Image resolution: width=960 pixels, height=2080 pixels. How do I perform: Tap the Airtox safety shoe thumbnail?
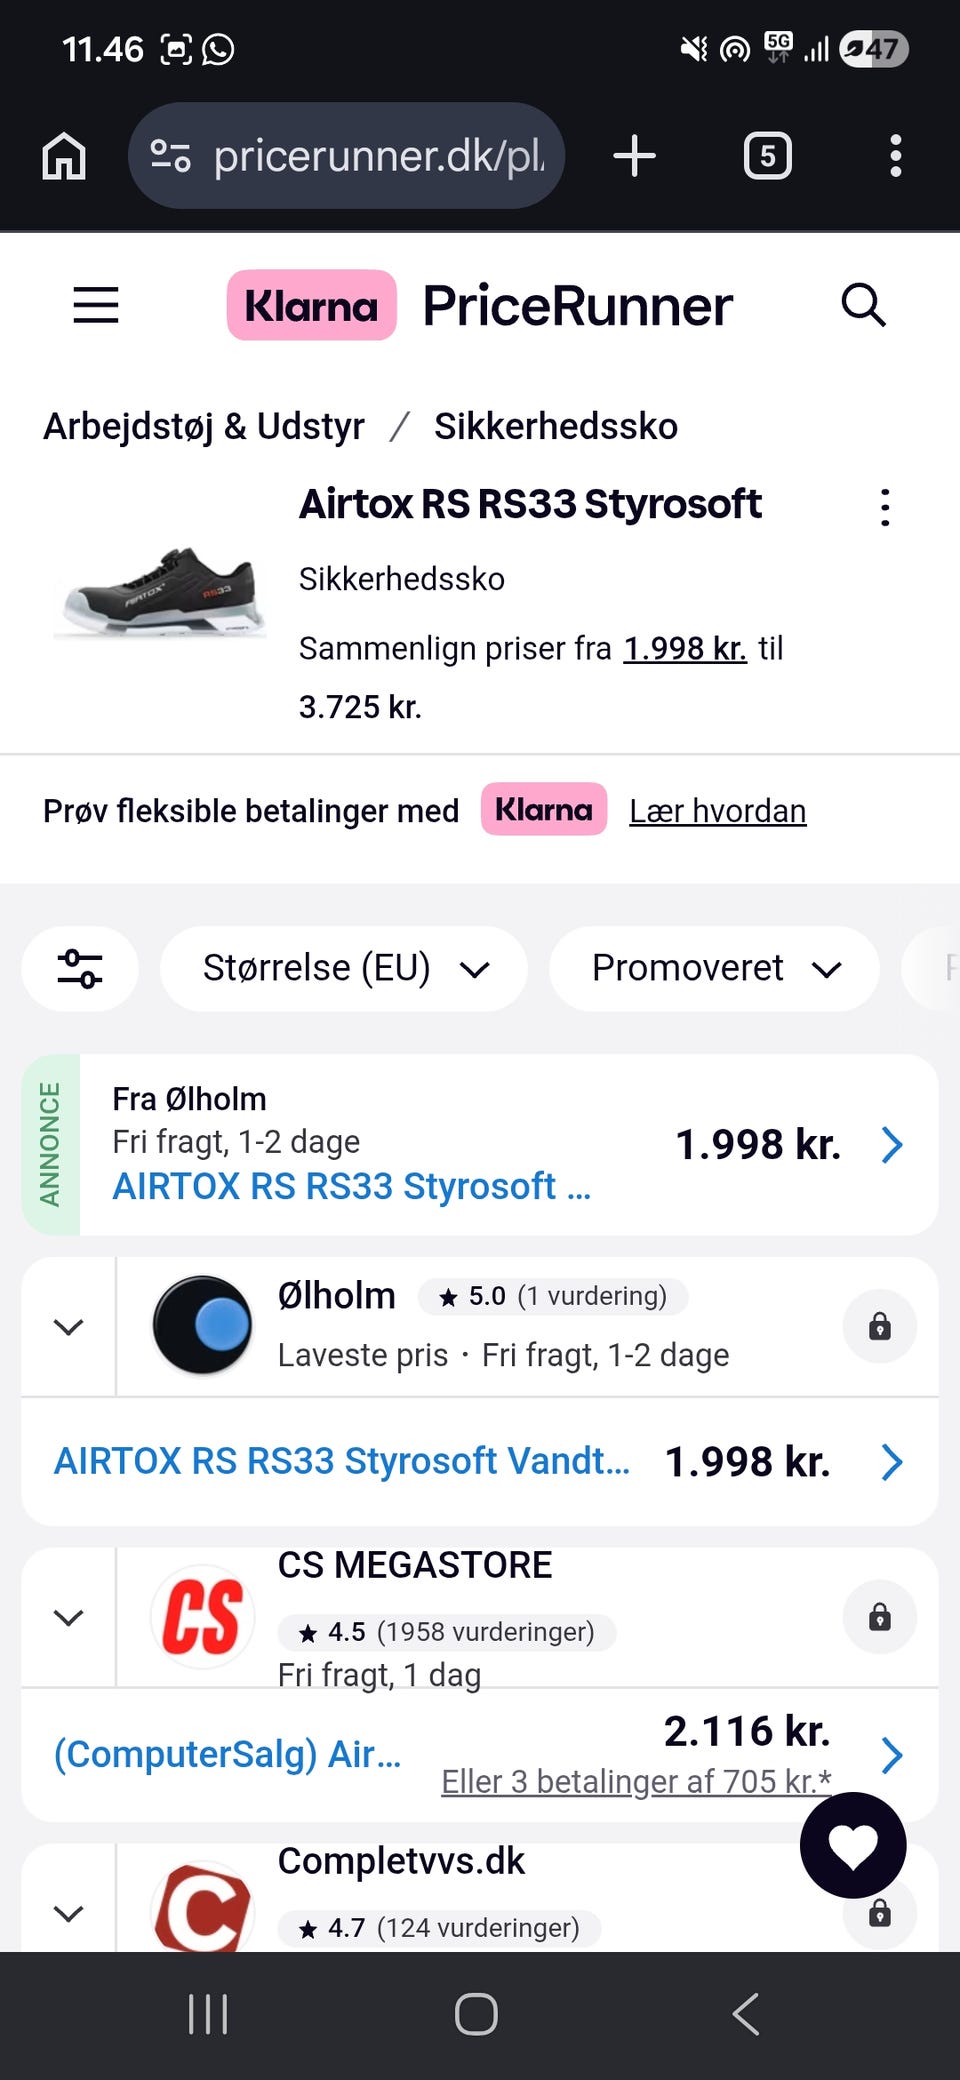click(160, 592)
